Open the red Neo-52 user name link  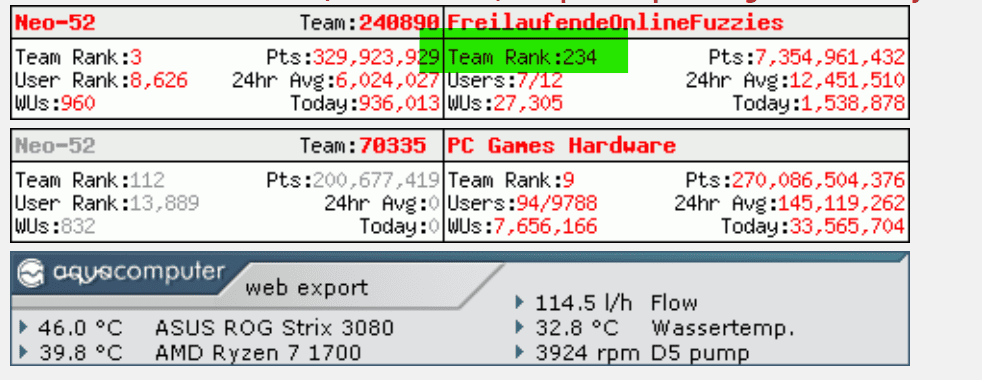coord(55,23)
